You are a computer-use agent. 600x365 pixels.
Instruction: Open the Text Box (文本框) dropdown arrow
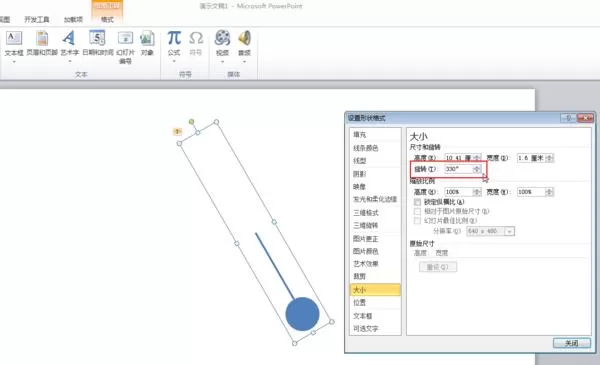click(14, 61)
